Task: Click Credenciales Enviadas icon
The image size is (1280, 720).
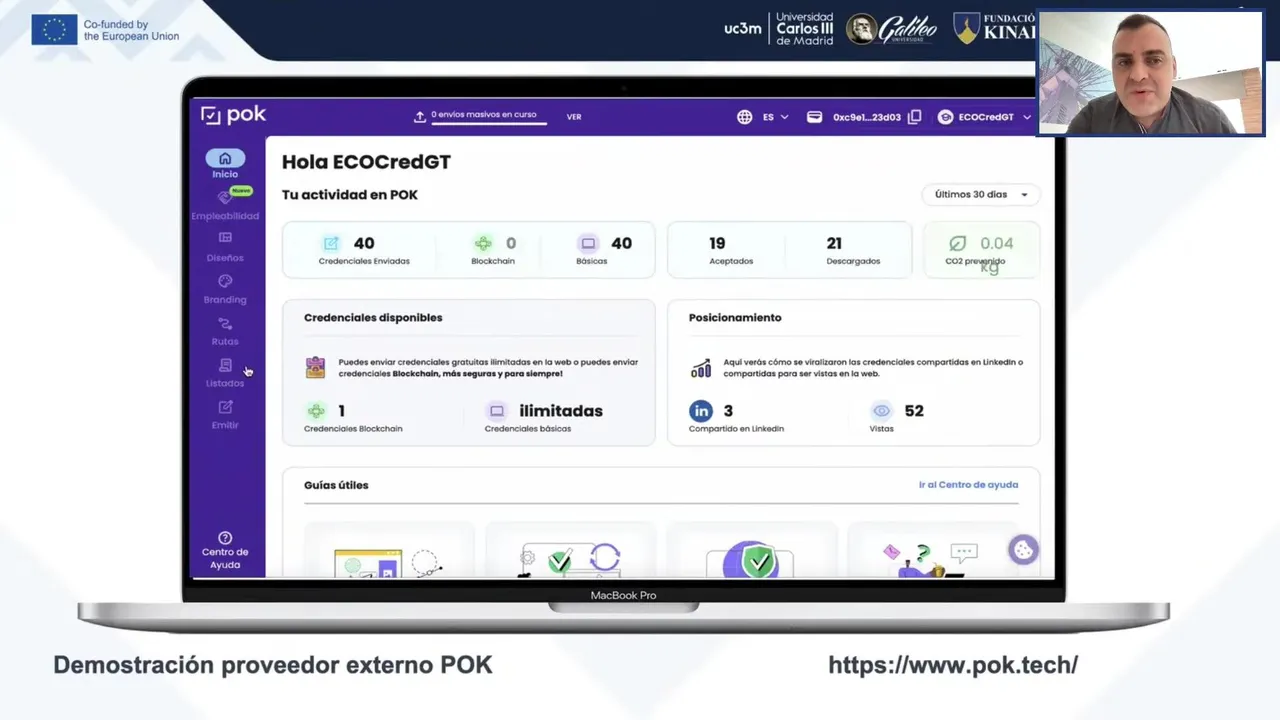Action: click(x=331, y=243)
